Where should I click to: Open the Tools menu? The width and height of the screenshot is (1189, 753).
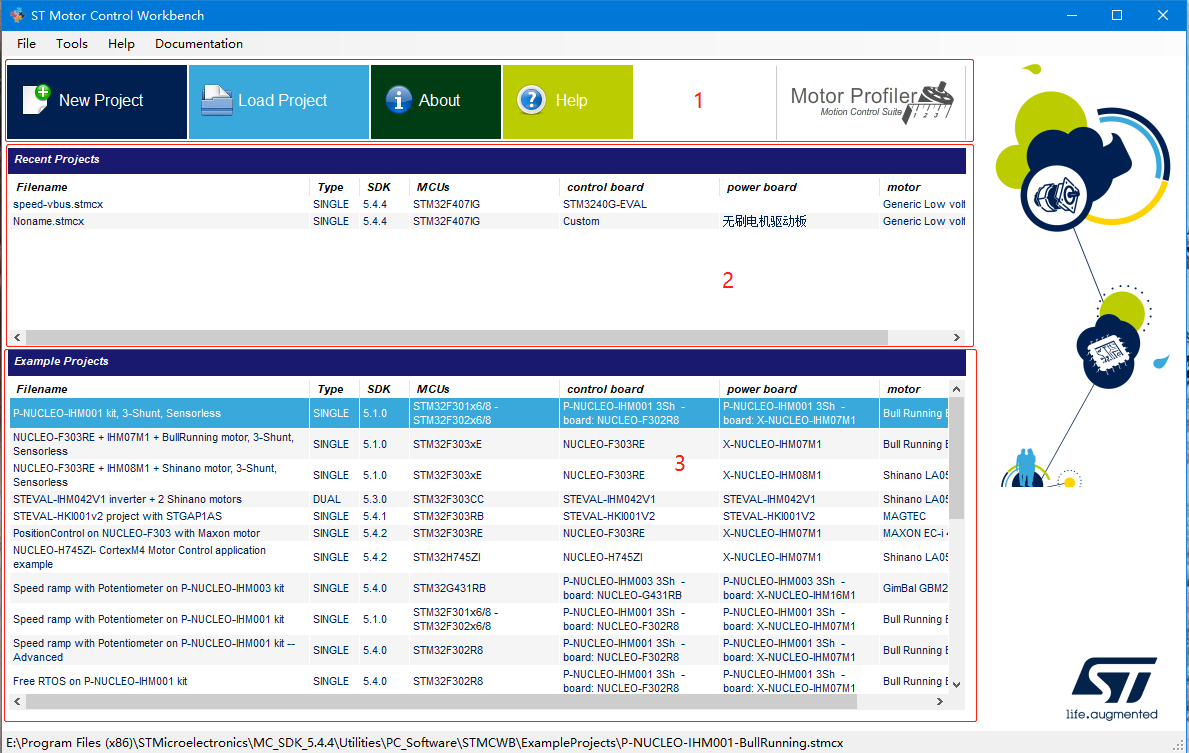(72, 43)
